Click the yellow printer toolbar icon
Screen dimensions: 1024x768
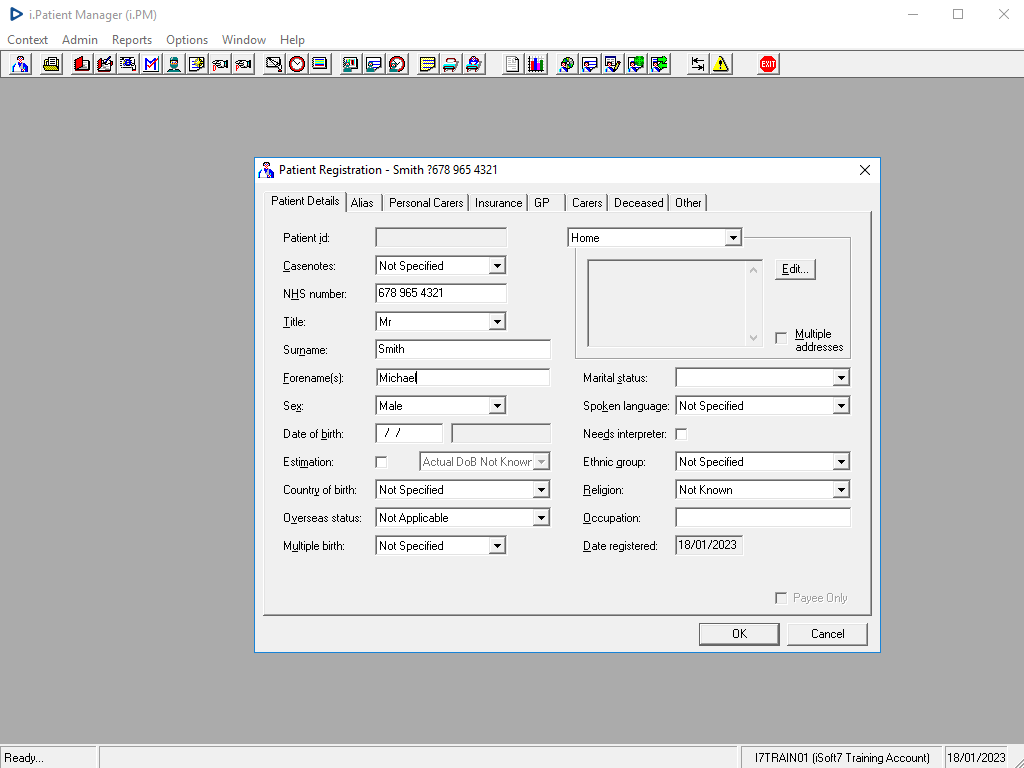51,64
